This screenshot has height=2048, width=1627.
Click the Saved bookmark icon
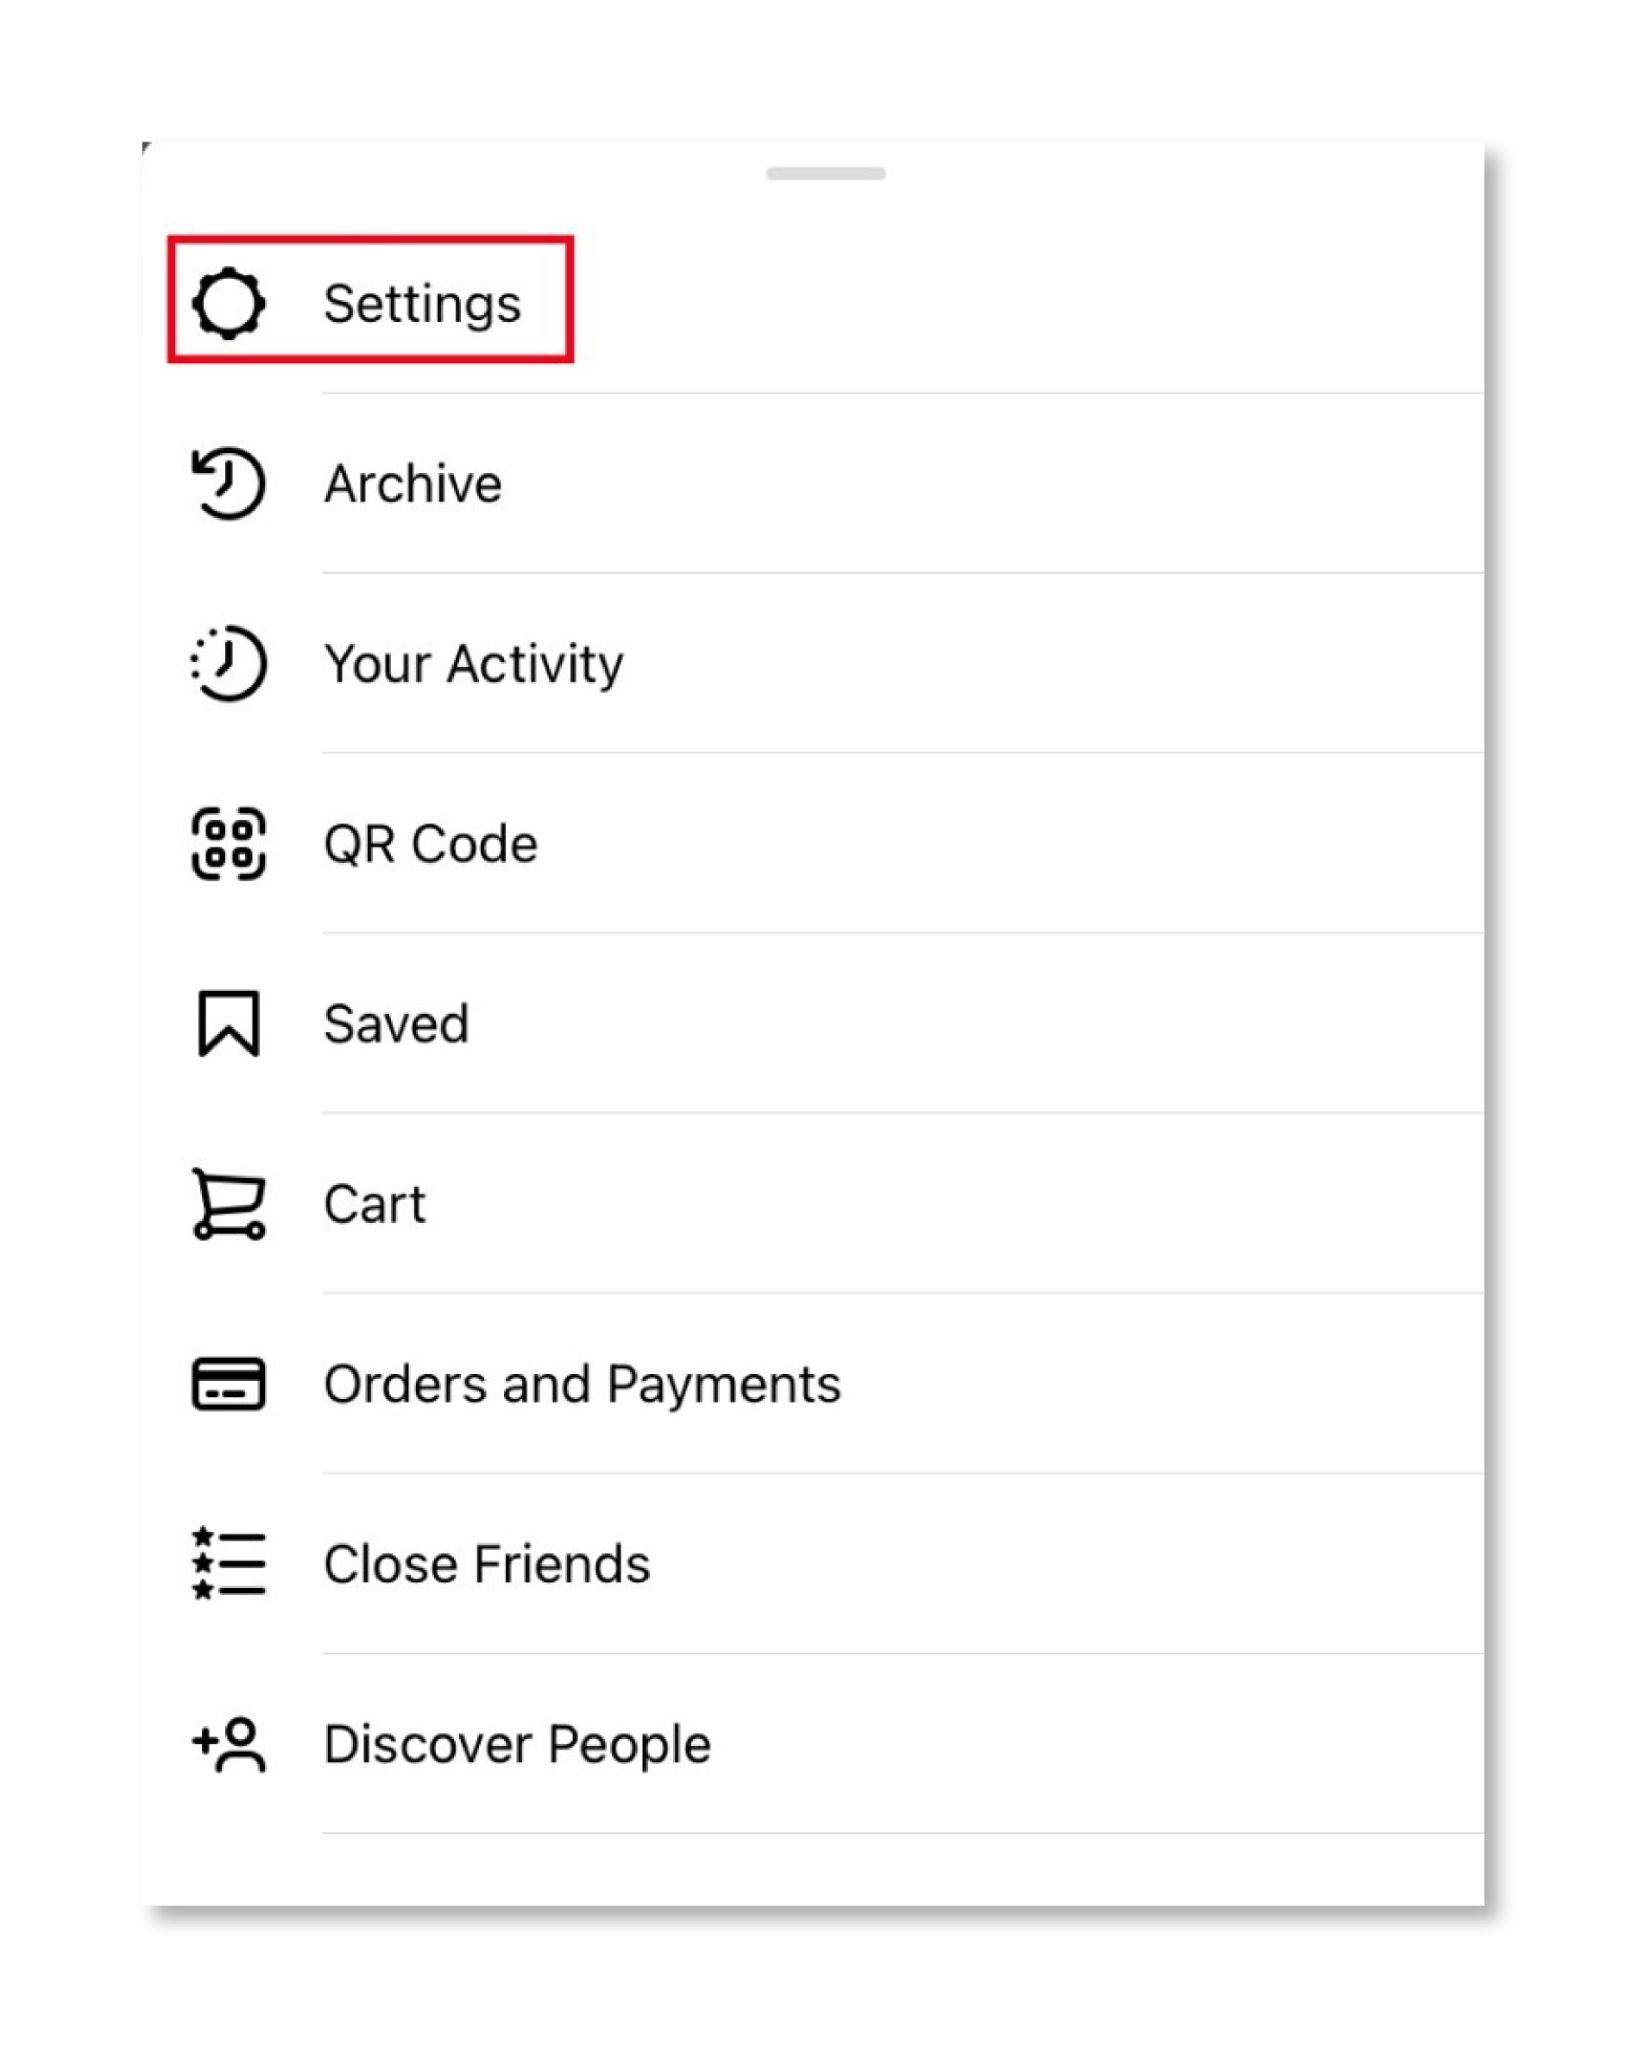pos(228,1023)
